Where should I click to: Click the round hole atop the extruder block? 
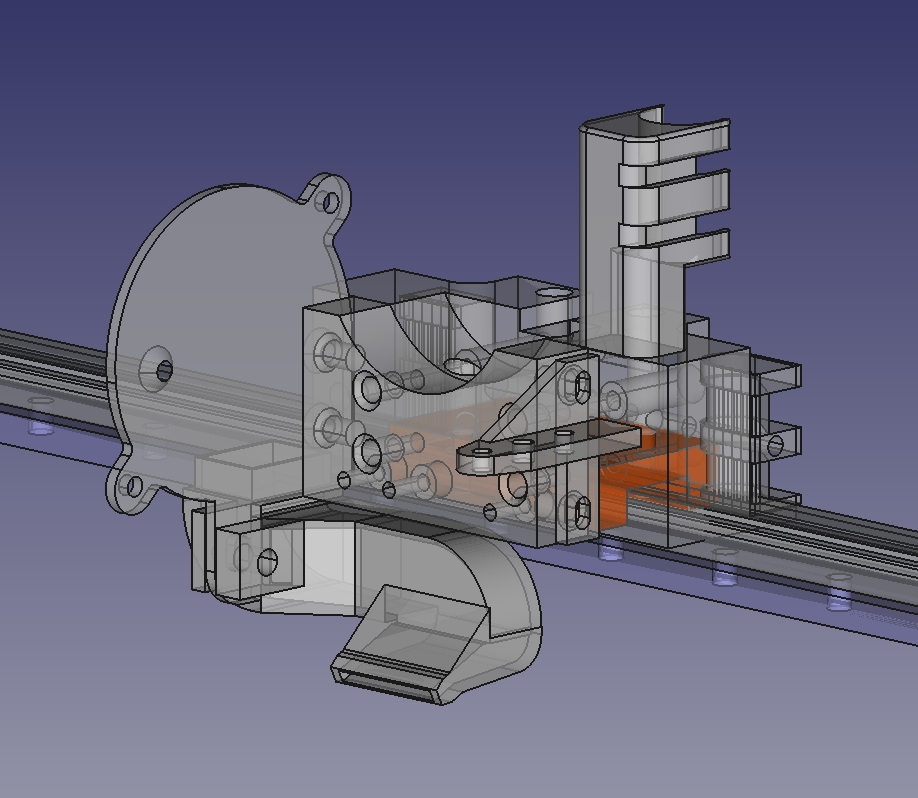pyautogui.click(x=550, y=294)
